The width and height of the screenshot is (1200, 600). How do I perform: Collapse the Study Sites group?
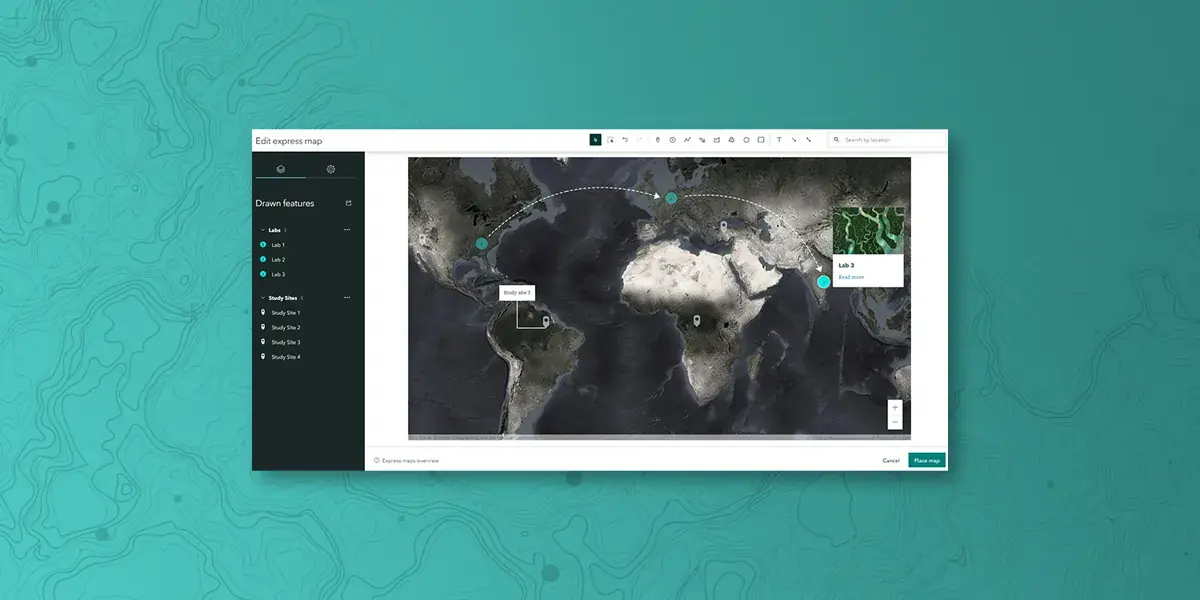tap(262, 297)
